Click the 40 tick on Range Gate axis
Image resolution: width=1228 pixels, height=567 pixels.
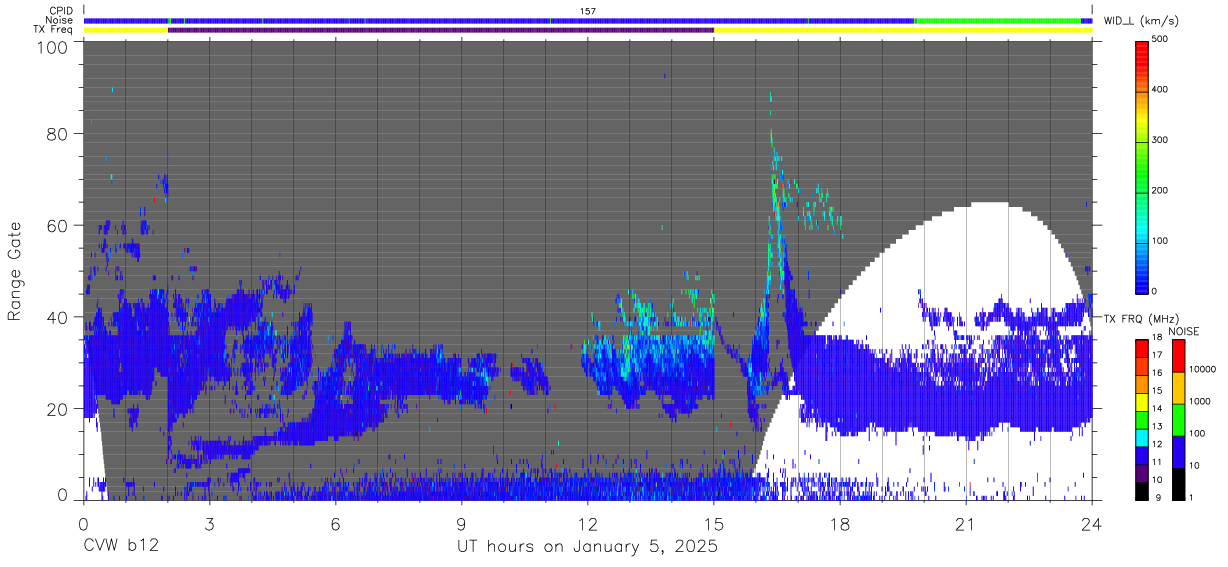click(x=58, y=317)
